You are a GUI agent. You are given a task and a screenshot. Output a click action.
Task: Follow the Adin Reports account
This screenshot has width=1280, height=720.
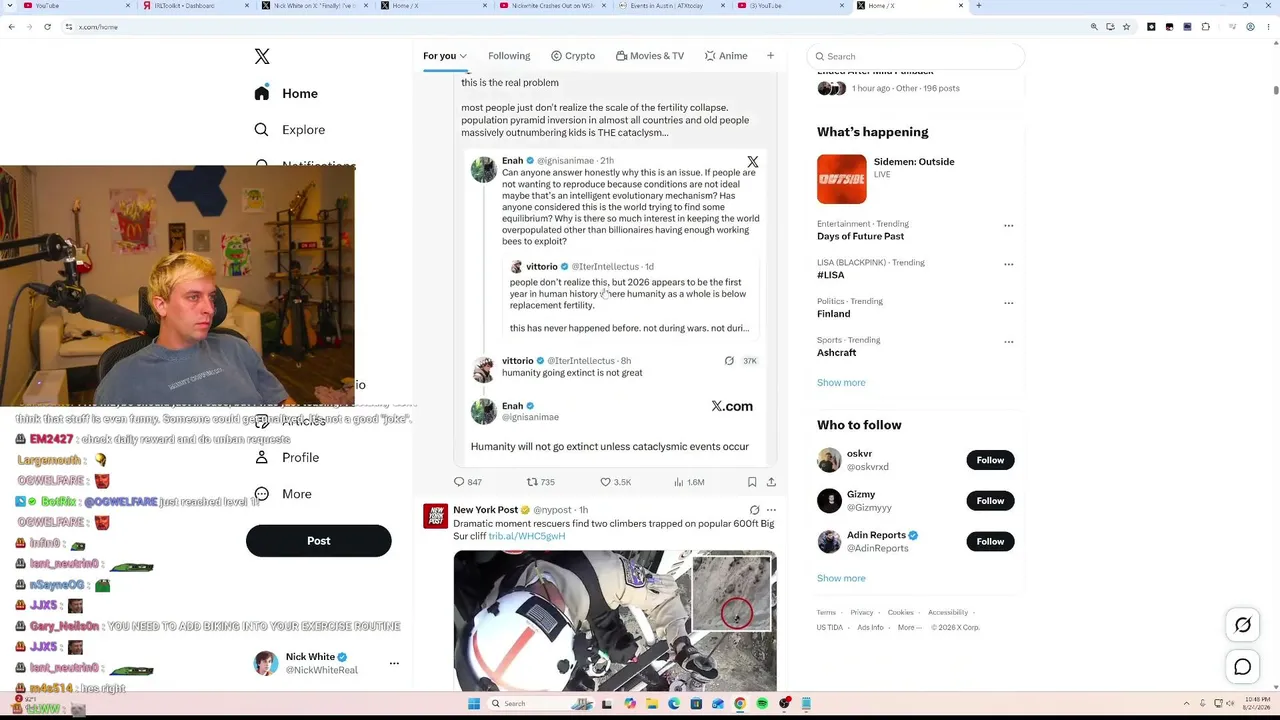(x=990, y=542)
